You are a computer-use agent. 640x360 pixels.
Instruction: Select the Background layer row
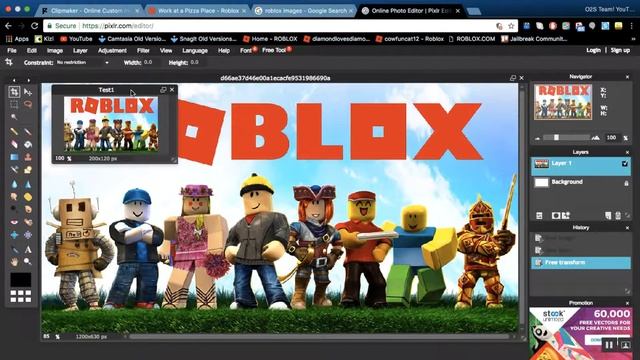(x=580, y=182)
